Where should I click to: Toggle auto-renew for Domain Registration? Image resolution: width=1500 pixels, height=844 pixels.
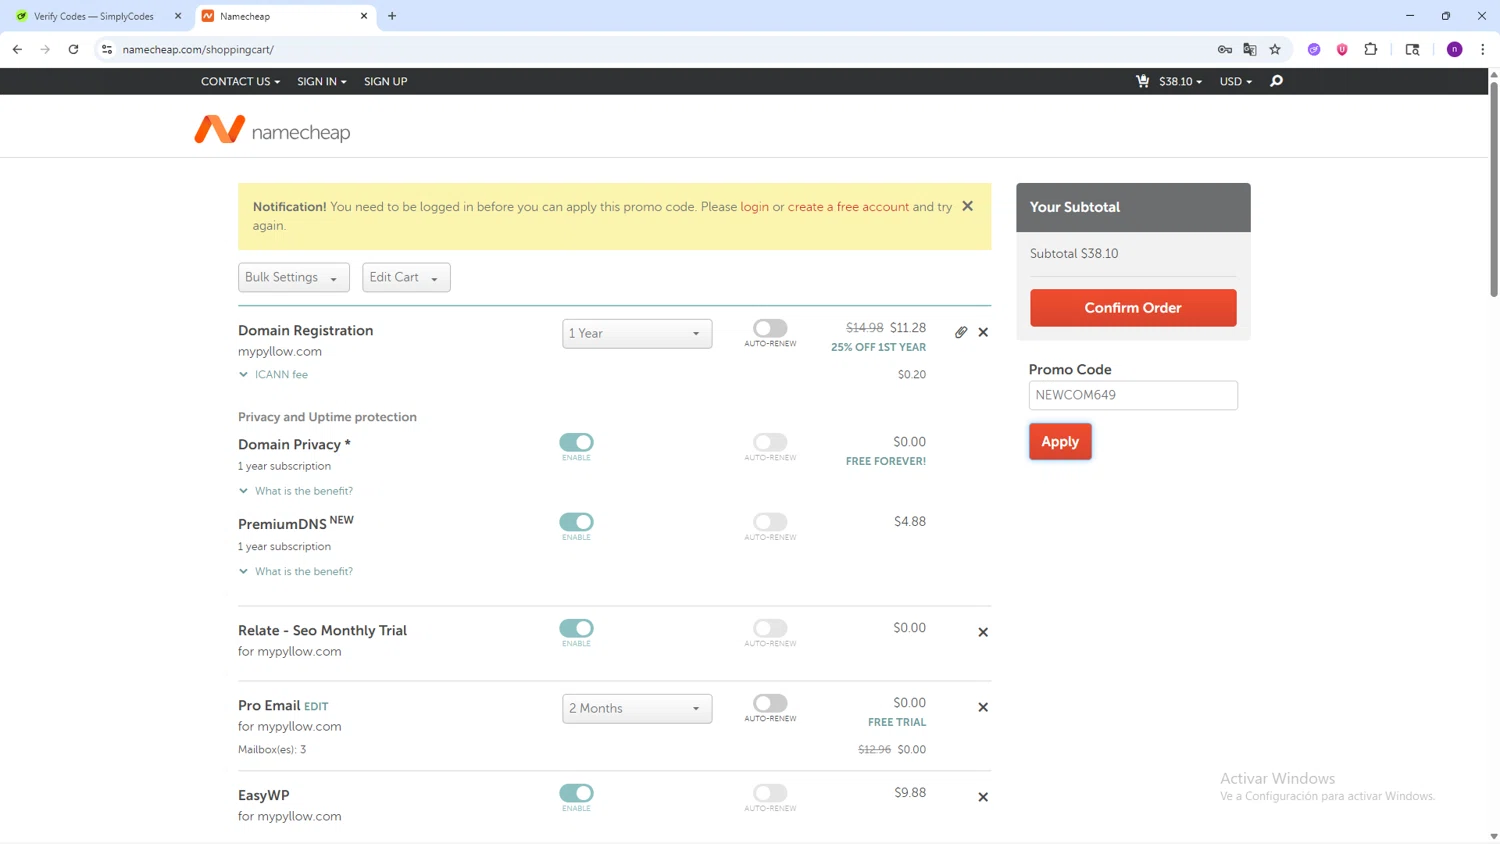[770, 328]
